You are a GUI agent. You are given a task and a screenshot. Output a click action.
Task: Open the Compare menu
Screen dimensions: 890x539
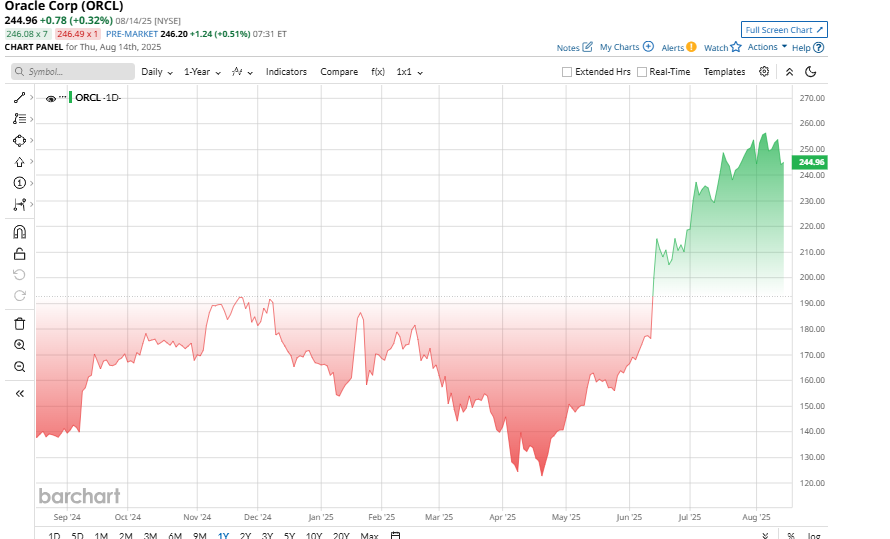coord(339,72)
